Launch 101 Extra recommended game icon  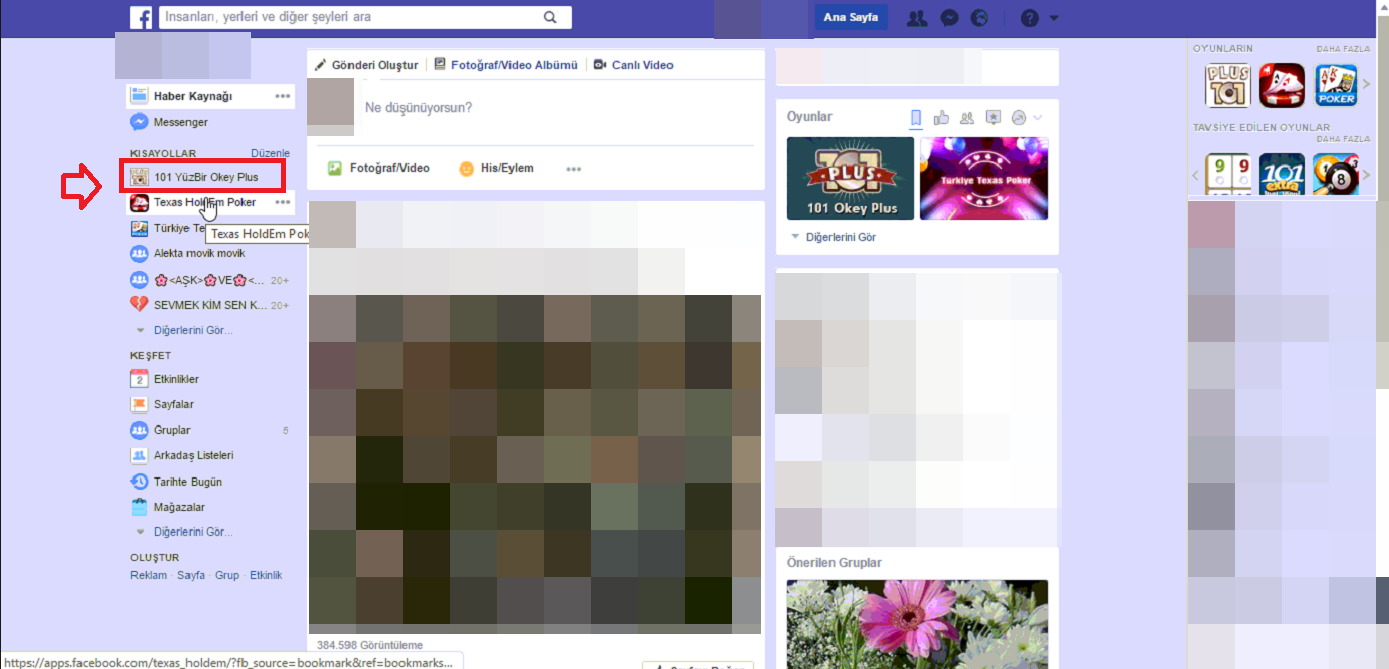(x=1282, y=175)
